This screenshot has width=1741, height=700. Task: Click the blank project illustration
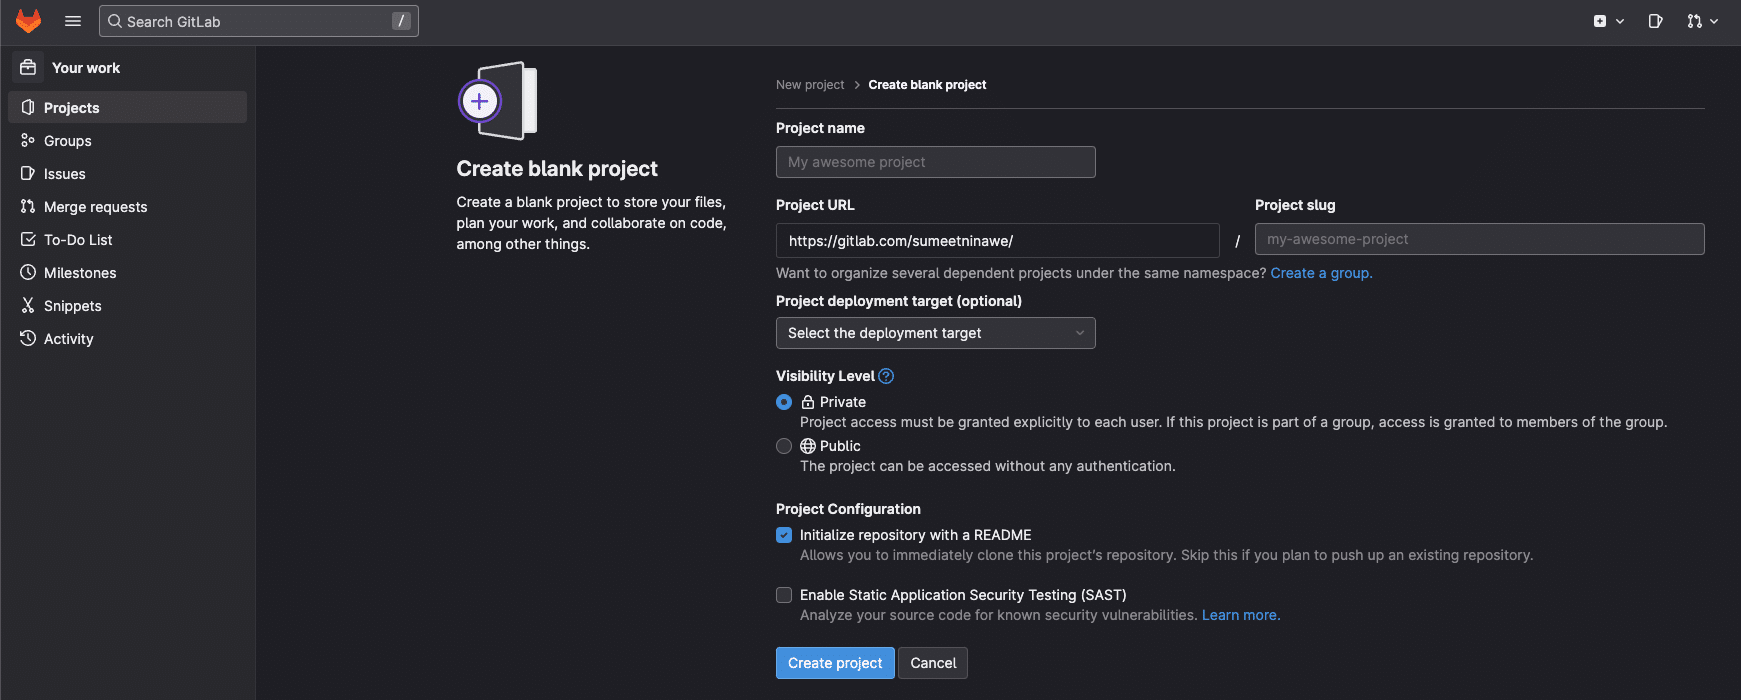coord(498,101)
